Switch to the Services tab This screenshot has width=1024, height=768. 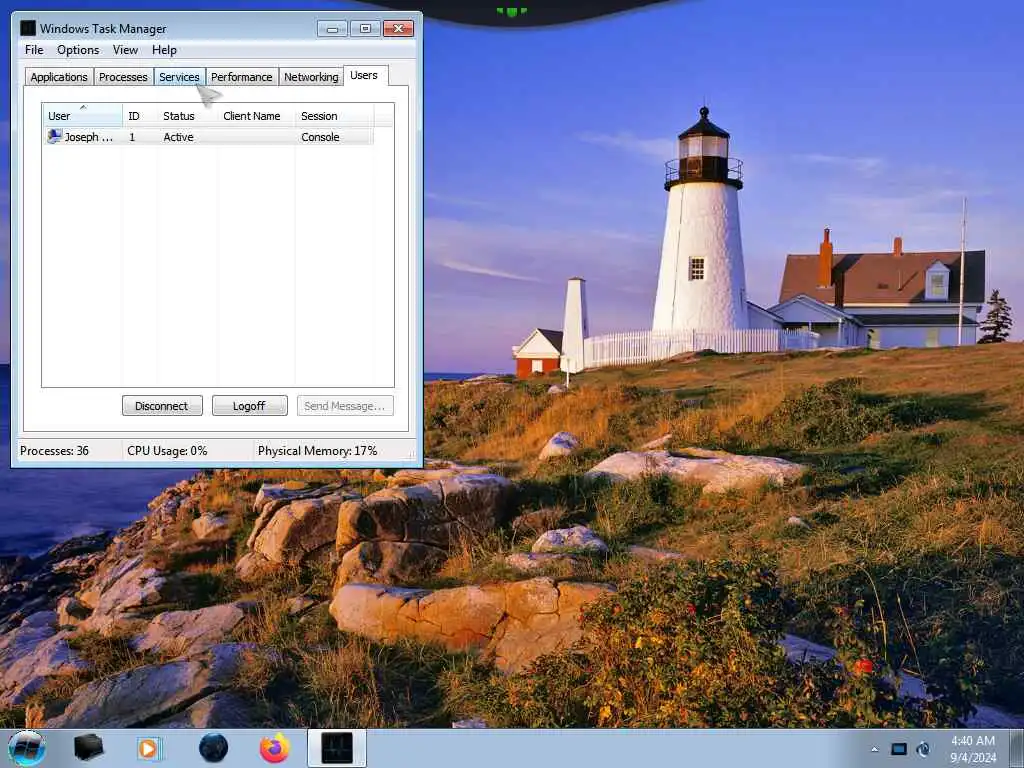point(180,77)
